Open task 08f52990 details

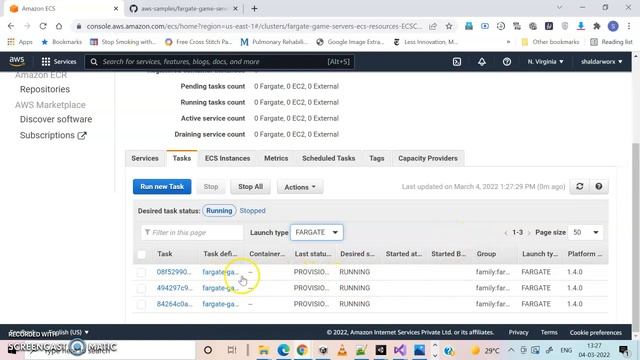[x=174, y=272]
